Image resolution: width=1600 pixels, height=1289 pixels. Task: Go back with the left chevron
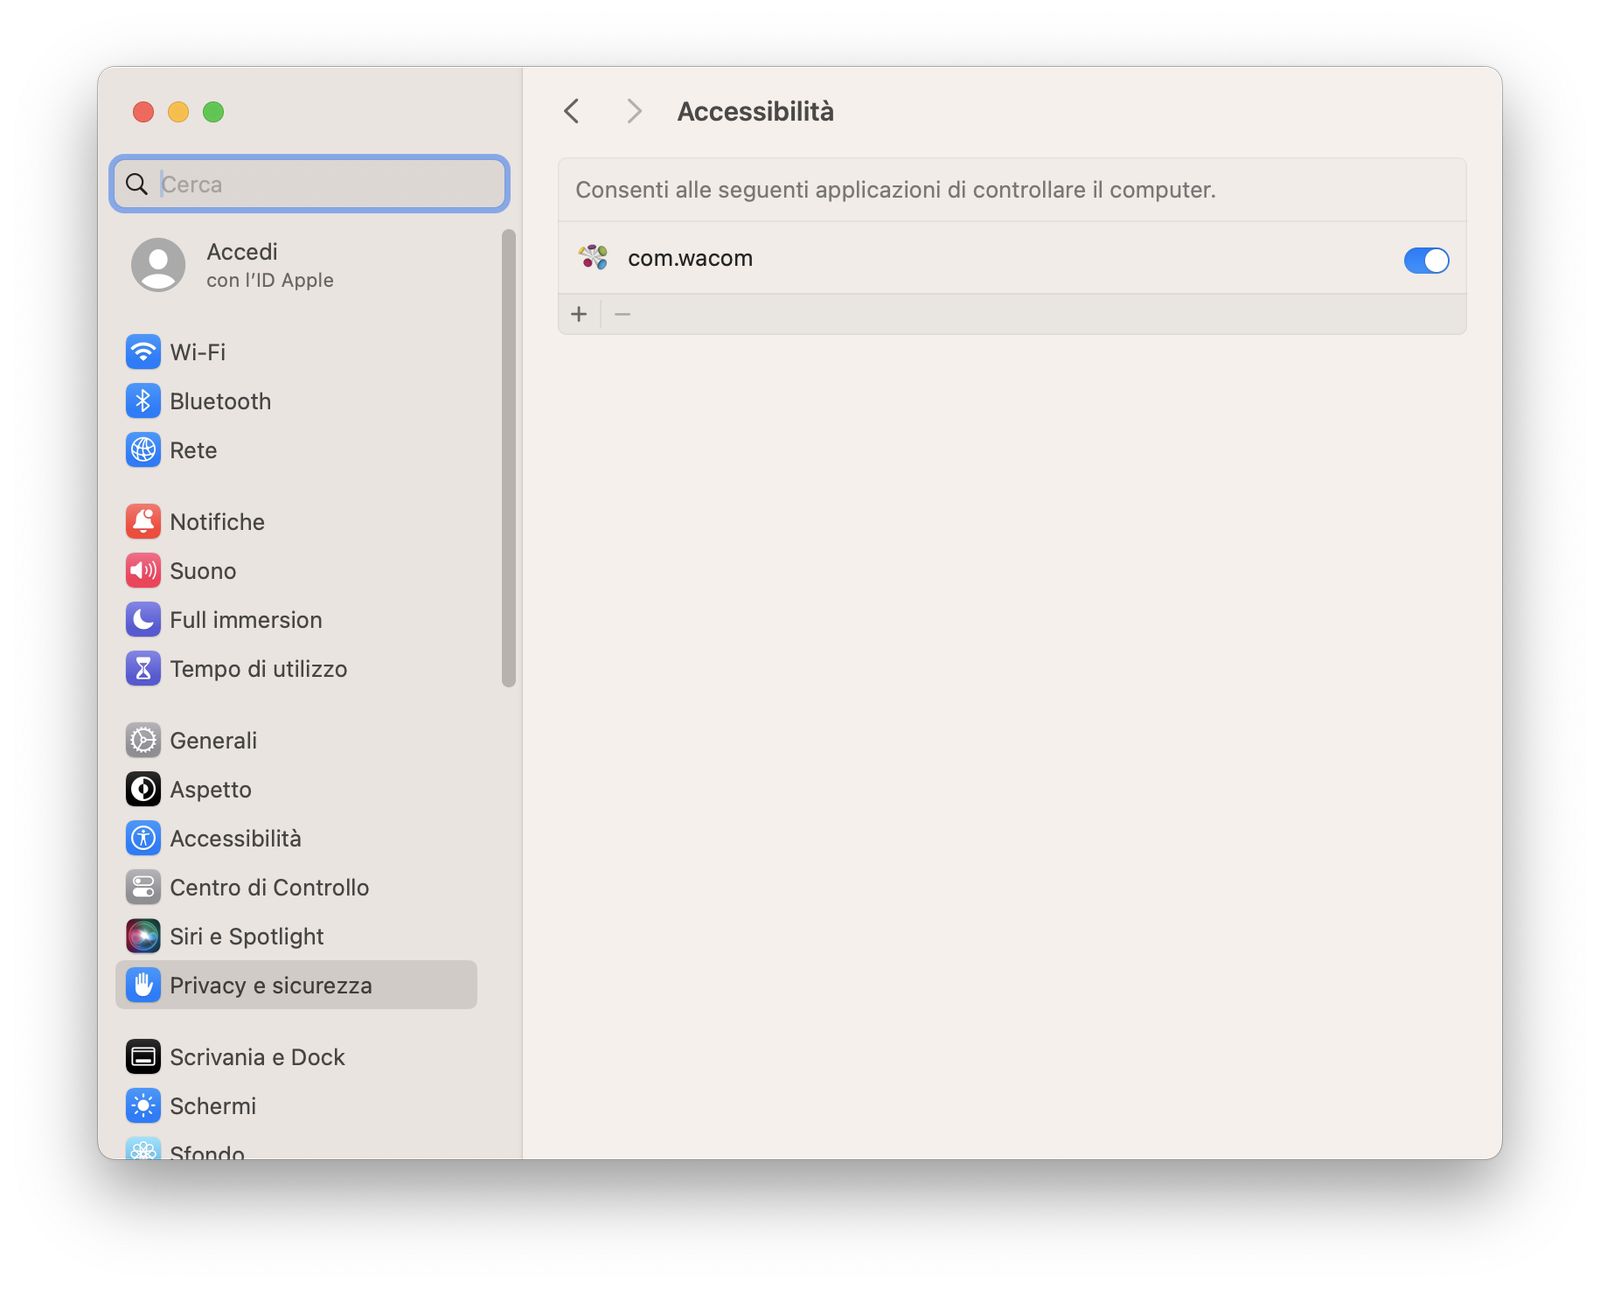click(x=572, y=111)
